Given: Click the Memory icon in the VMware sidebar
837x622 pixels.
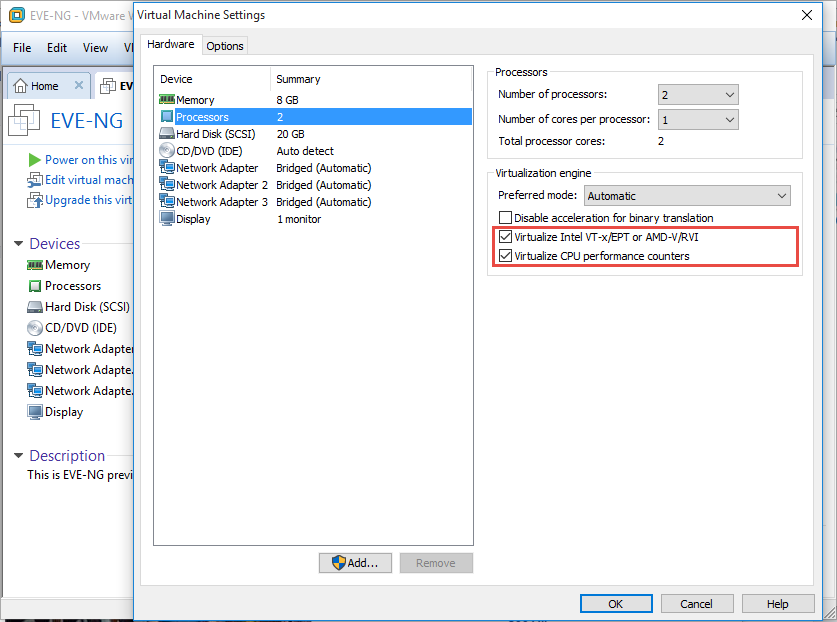Looking at the screenshot, I should (35, 265).
